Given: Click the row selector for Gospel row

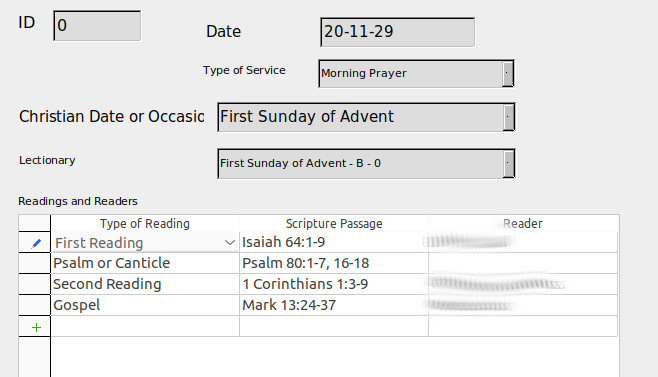Looking at the screenshot, I should (x=34, y=305).
